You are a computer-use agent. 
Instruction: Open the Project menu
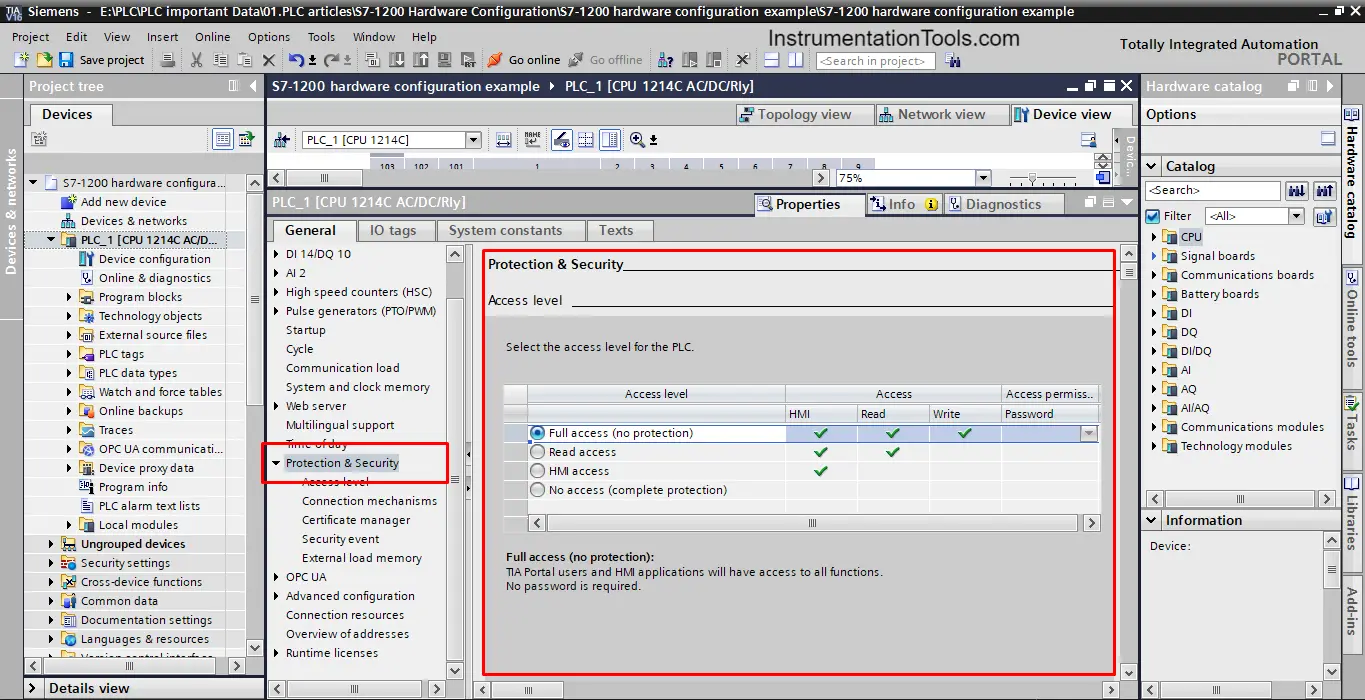pyautogui.click(x=31, y=37)
